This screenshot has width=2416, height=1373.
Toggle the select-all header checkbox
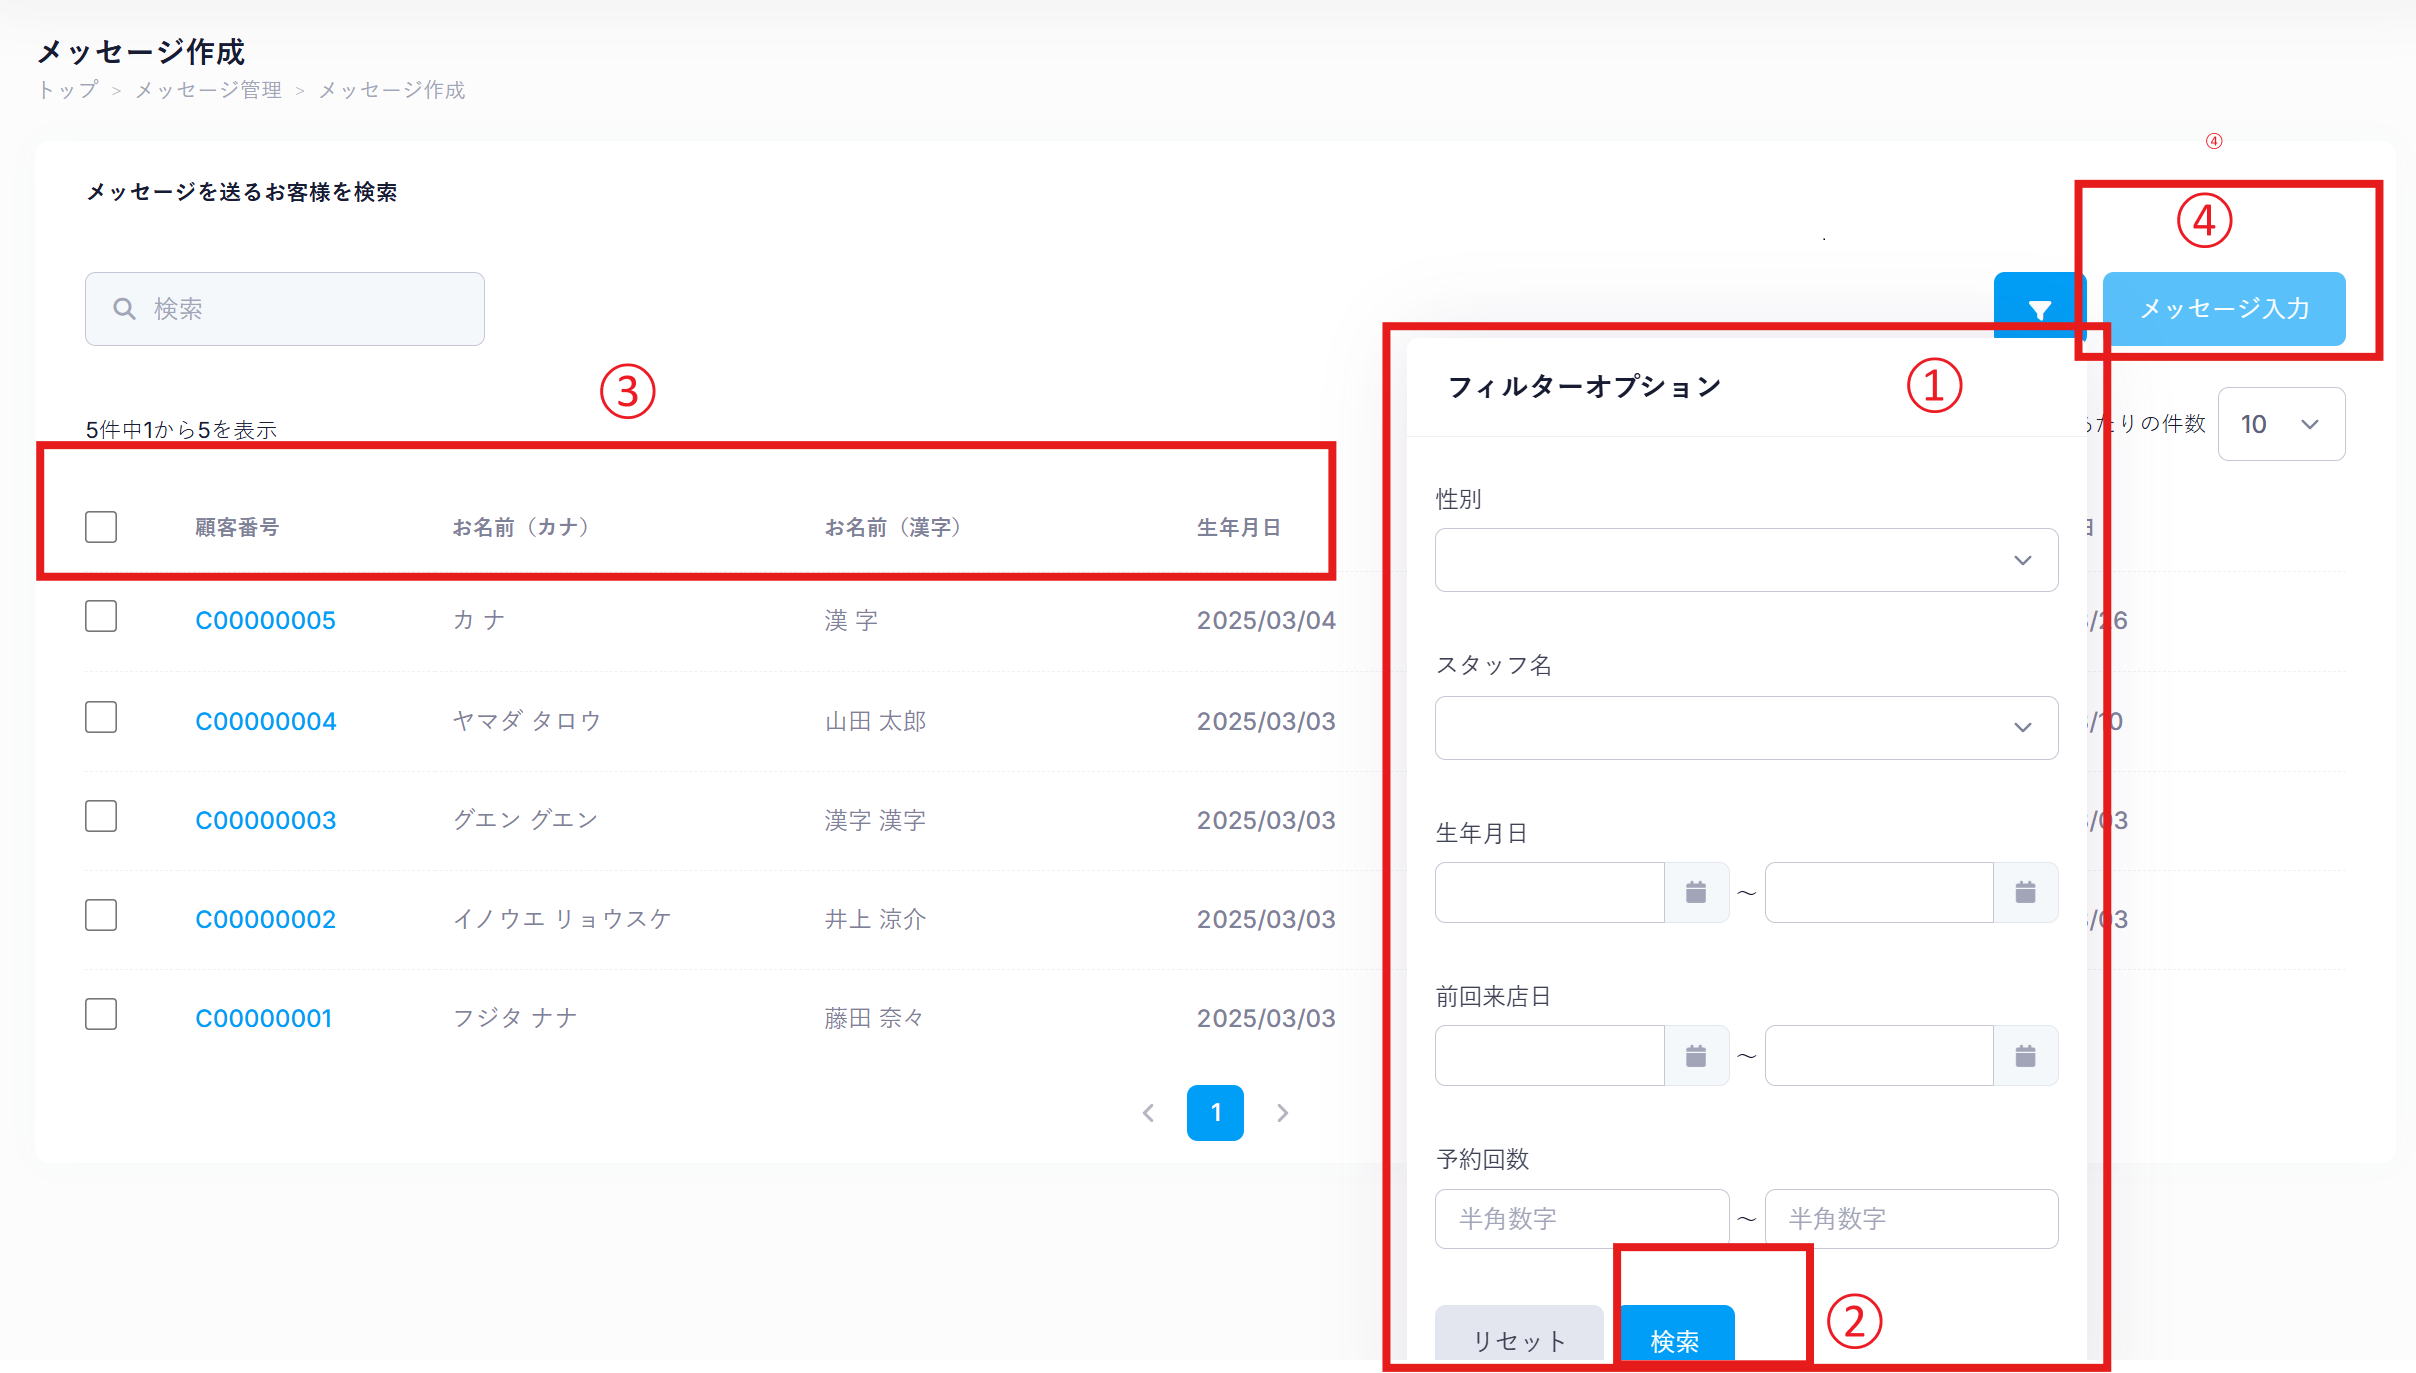tap(101, 527)
